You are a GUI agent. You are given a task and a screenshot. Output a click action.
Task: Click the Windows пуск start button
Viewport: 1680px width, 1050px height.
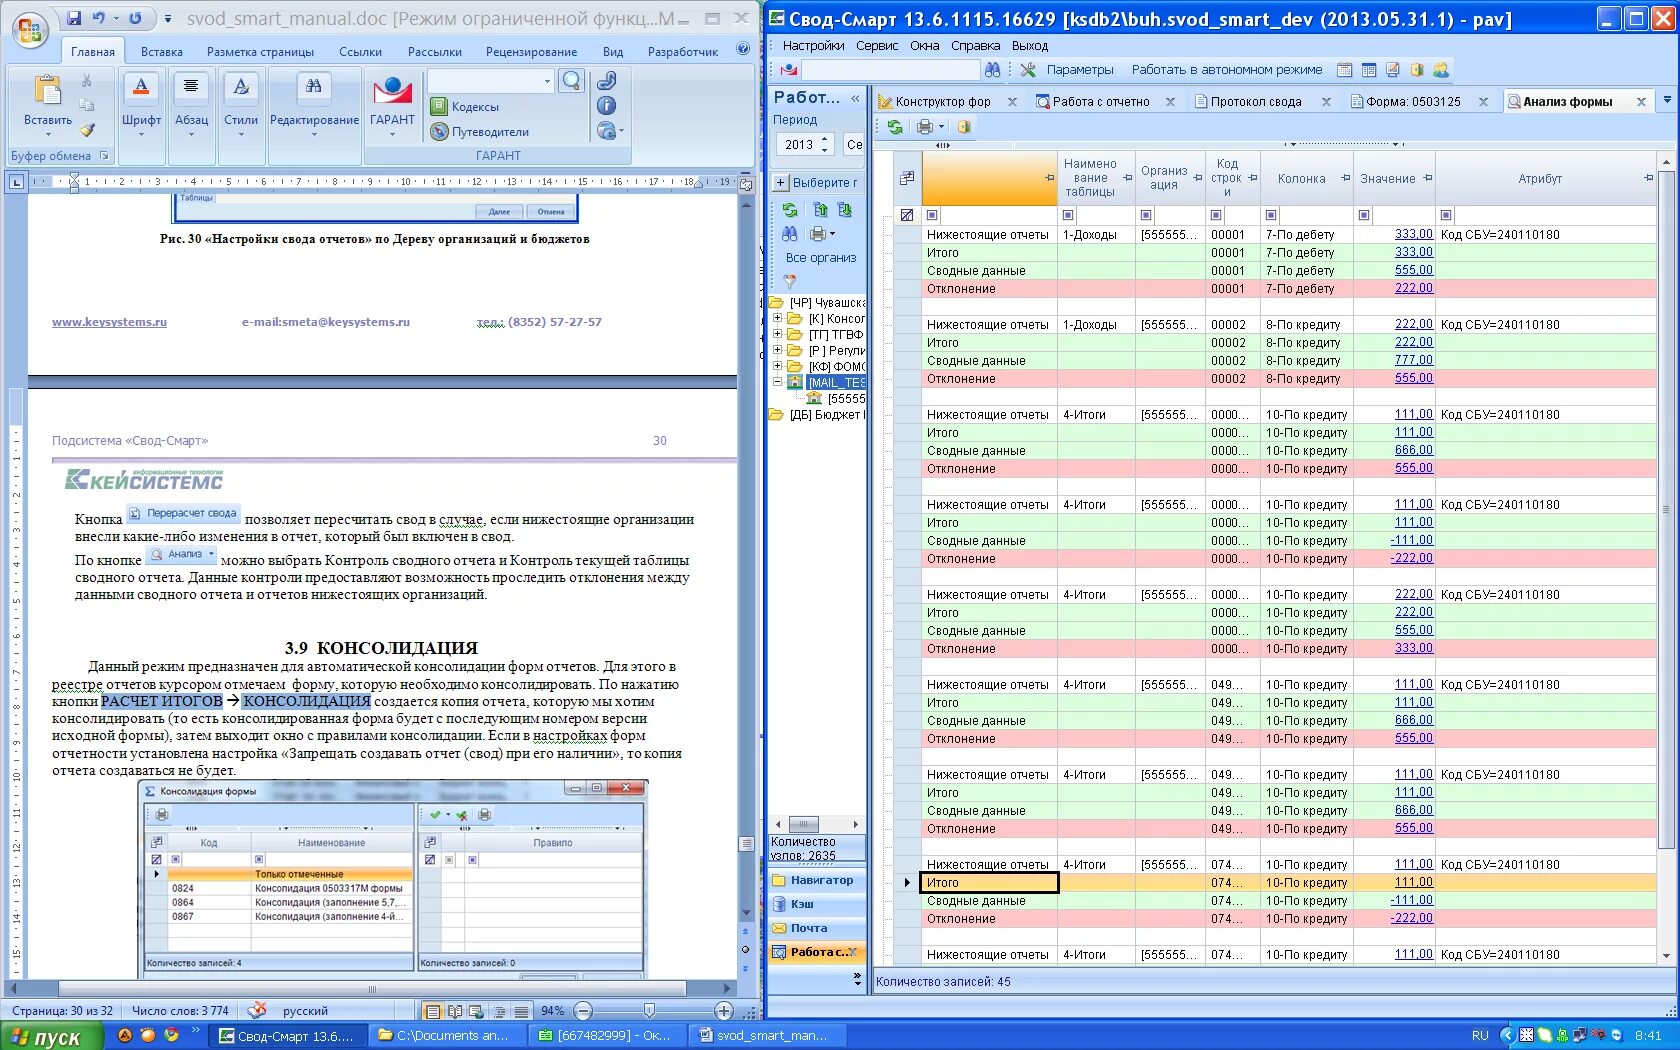(x=50, y=1037)
